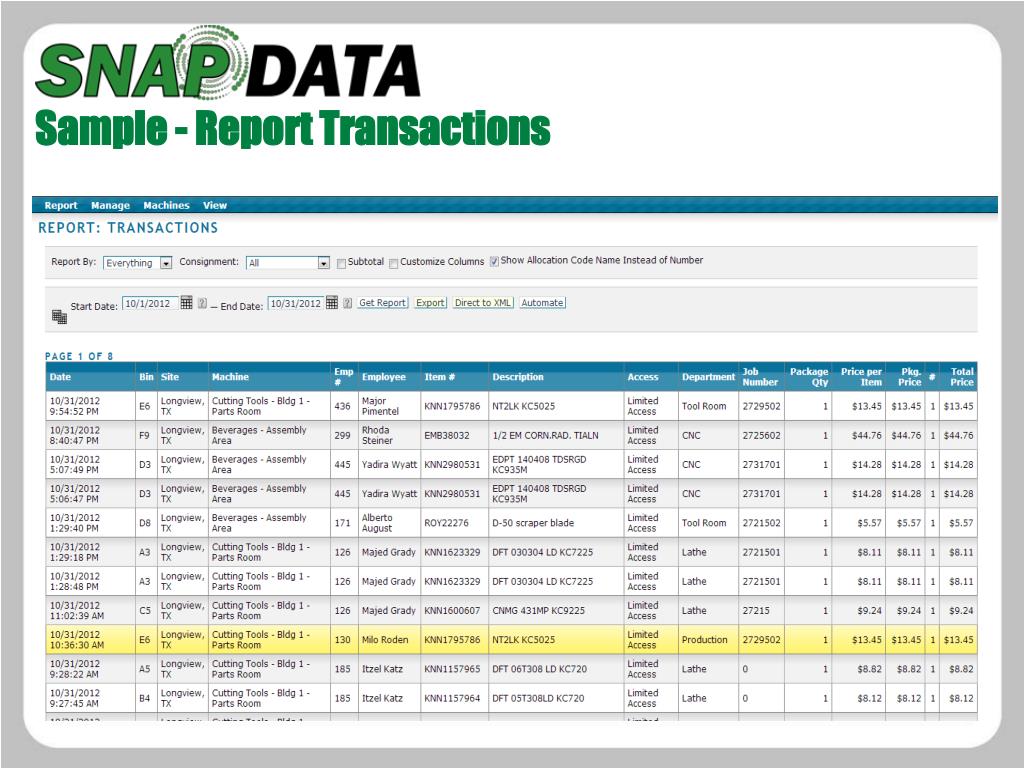Click description 'D-50 scraper blade'
The width and height of the screenshot is (1024, 768).
pyautogui.click(x=533, y=523)
